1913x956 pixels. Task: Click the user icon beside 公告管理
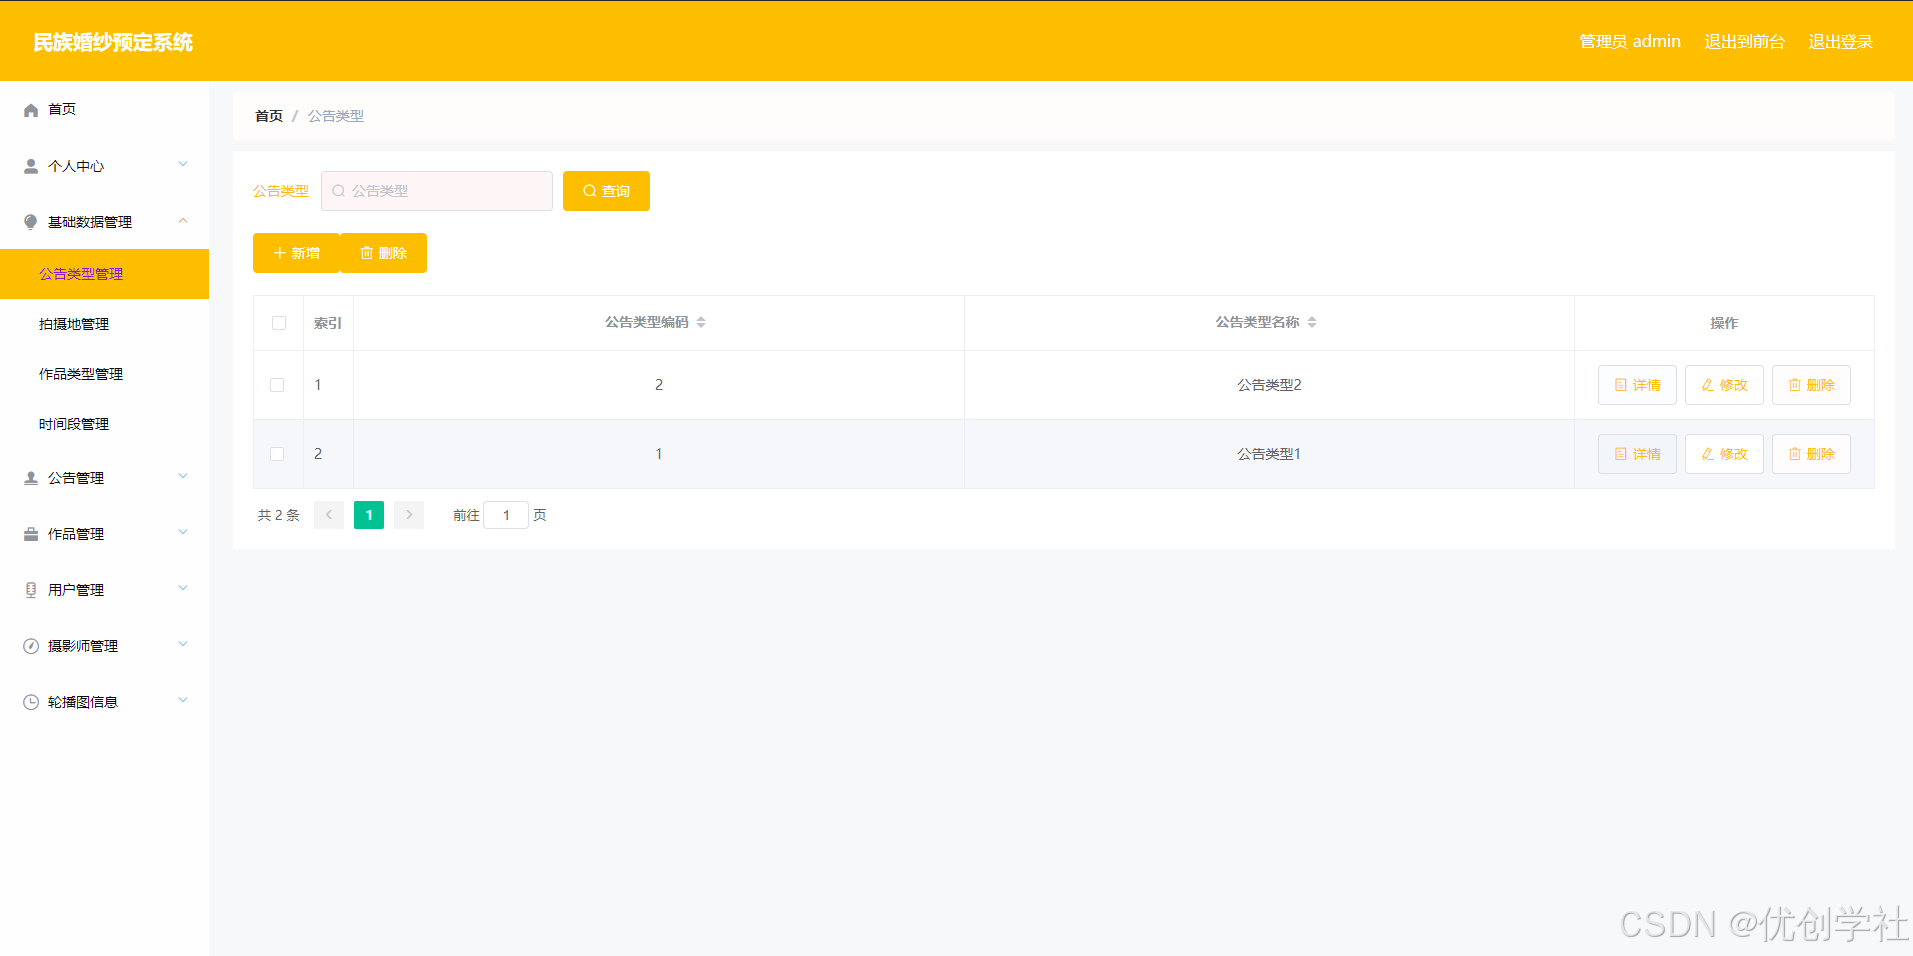click(31, 478)
